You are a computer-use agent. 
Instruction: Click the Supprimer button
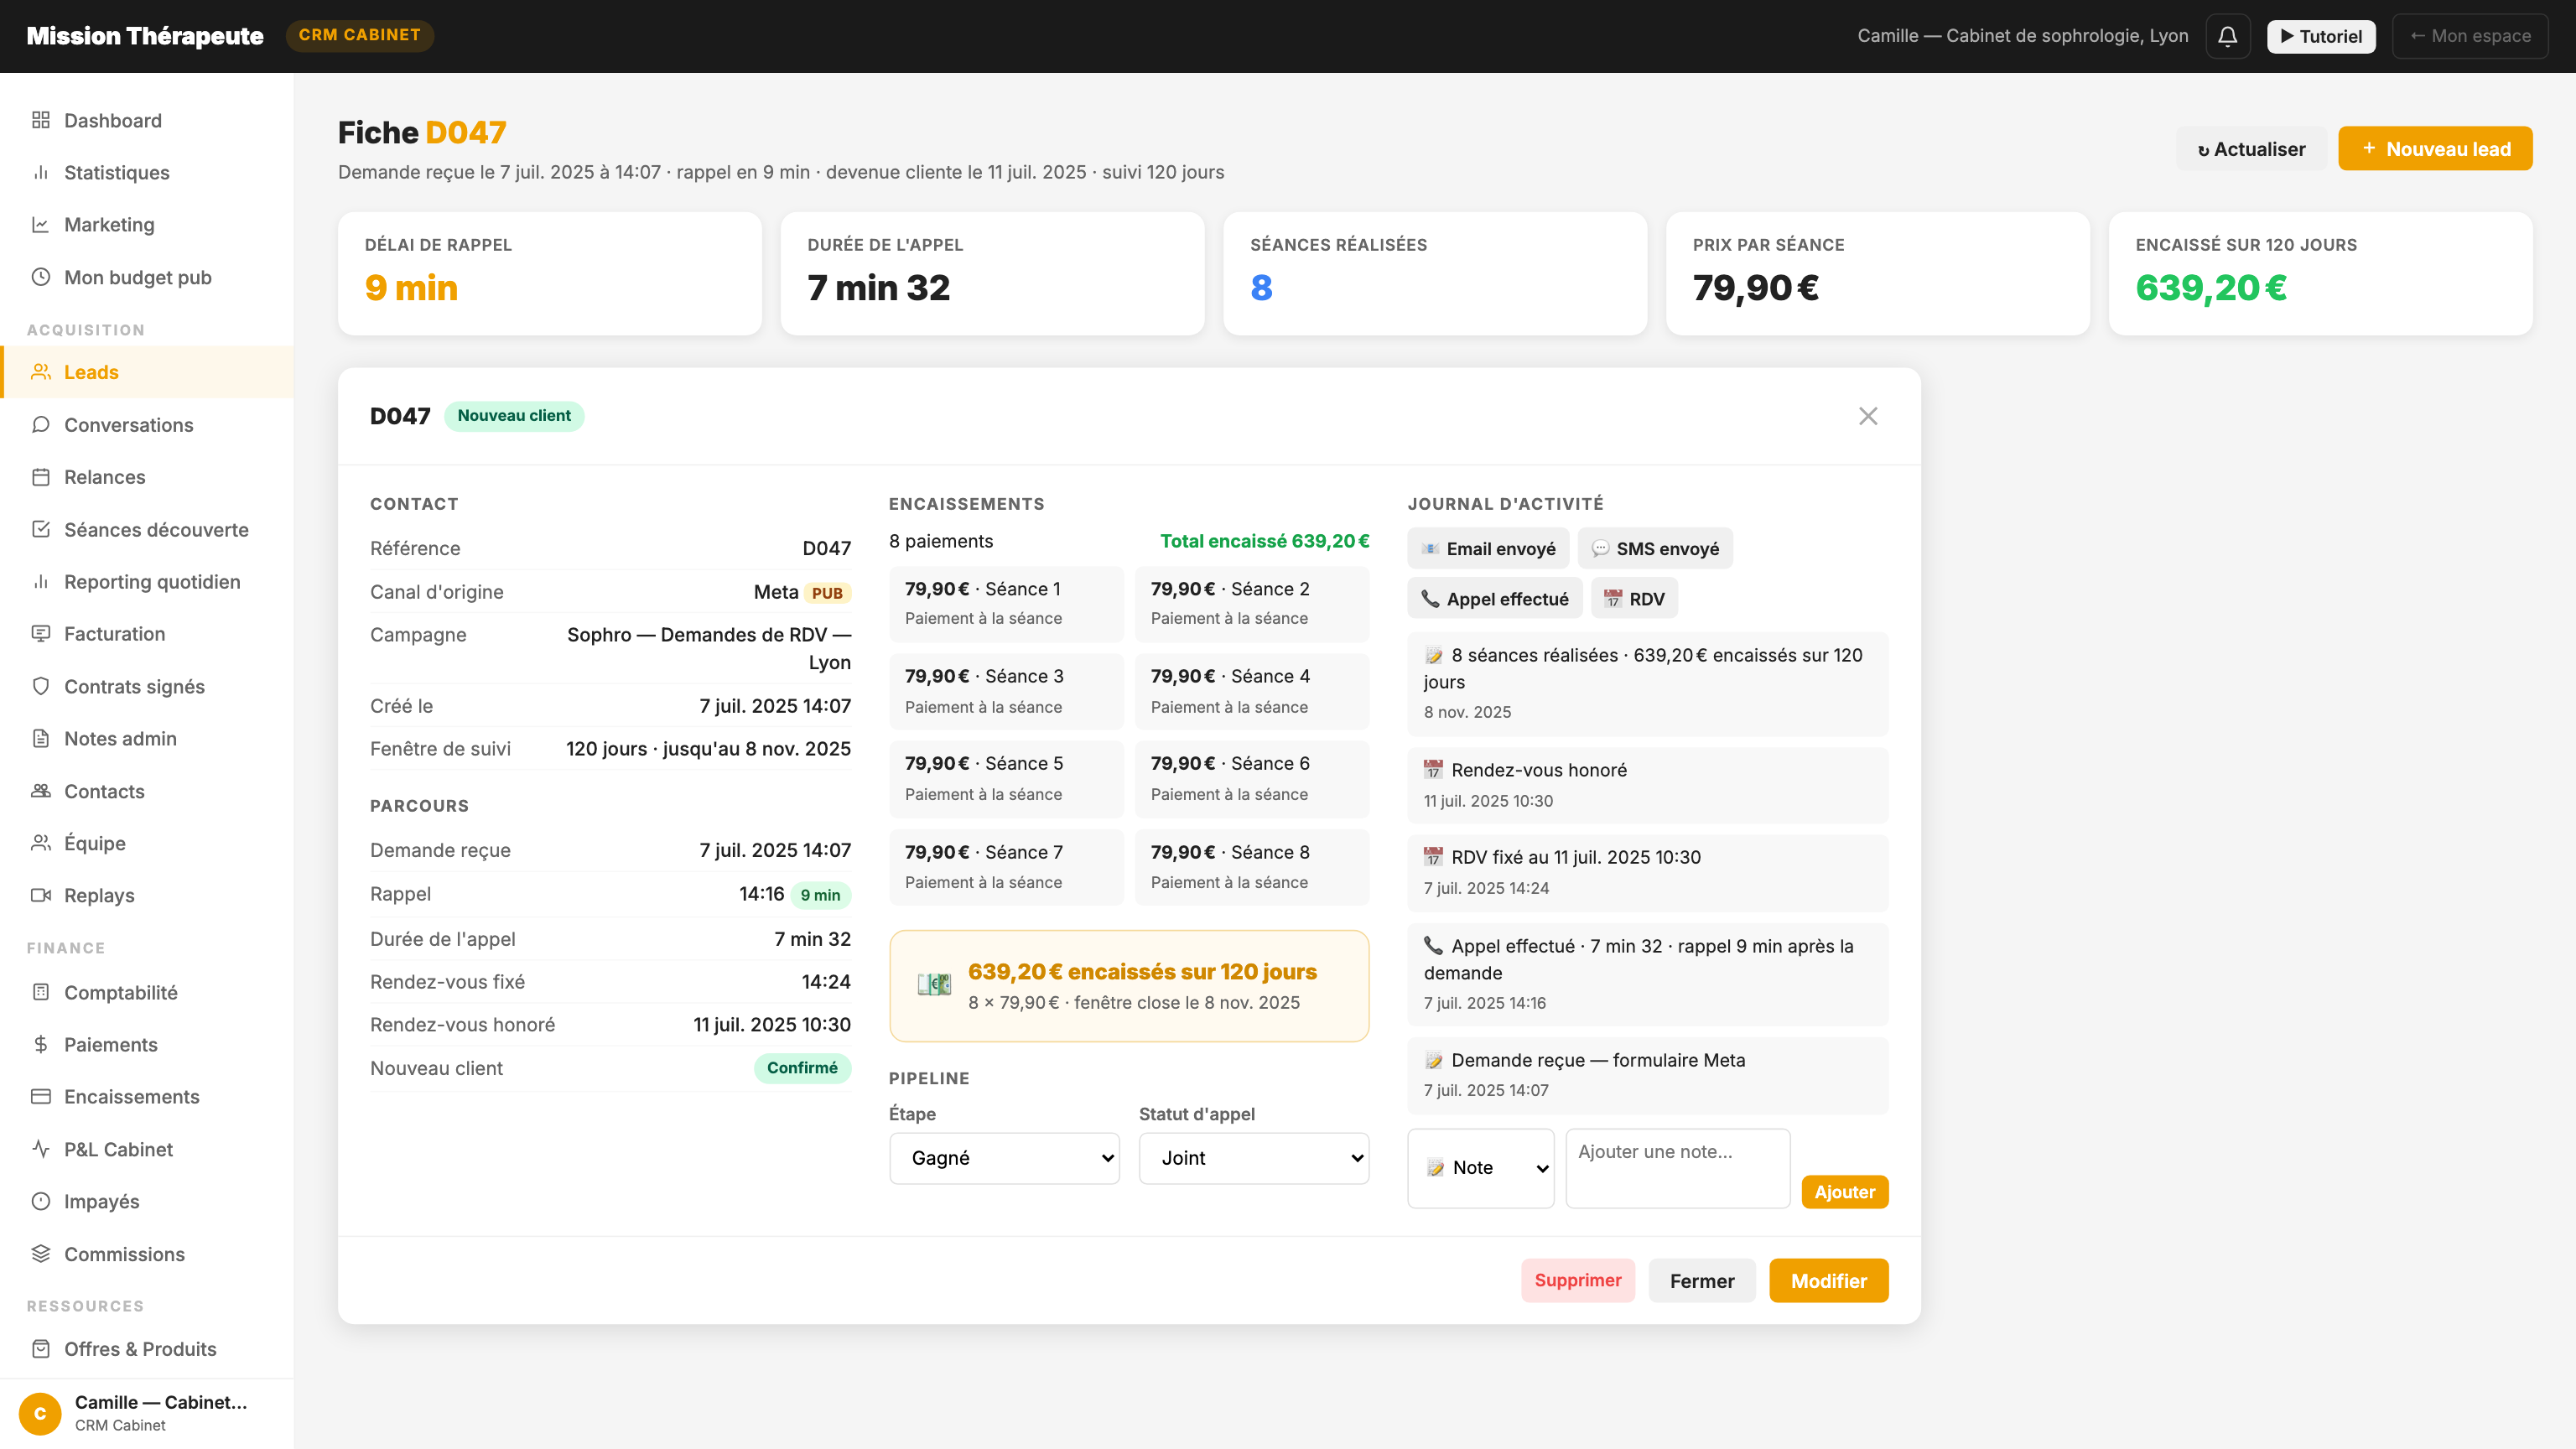[1578, 1280]
